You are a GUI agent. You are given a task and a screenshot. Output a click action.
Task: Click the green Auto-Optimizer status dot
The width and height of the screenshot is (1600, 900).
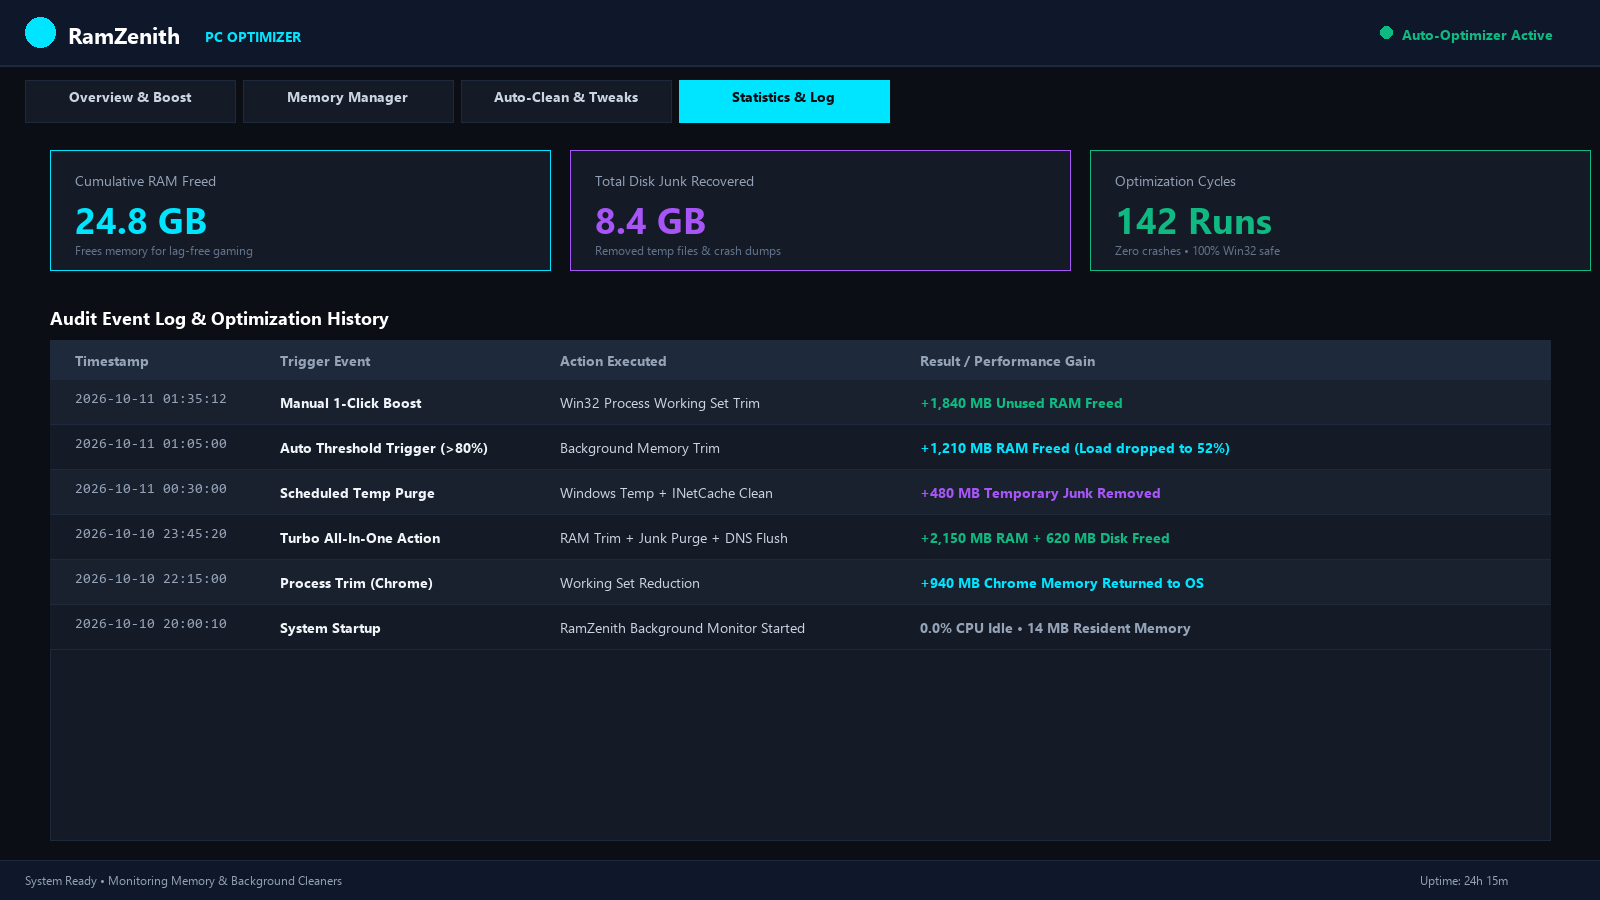coord(1386,33)
